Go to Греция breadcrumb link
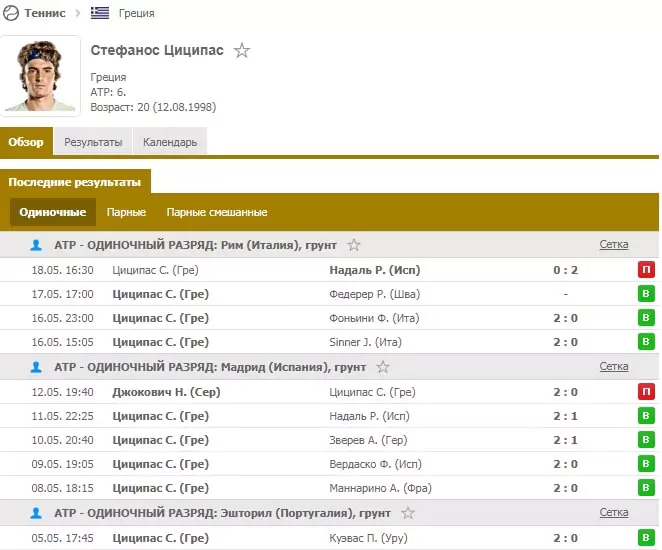The height and width of the screenshot is (550, 662). 136,13
